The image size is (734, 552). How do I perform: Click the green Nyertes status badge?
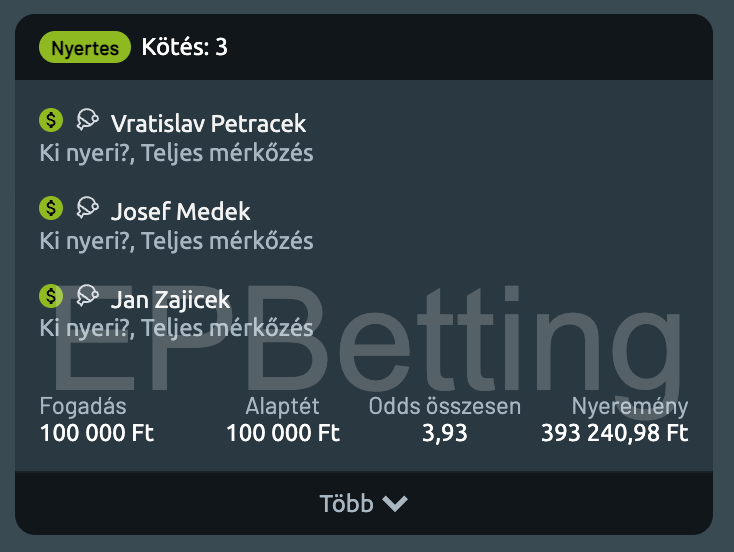pyautogui.click(x=85, y=47)
